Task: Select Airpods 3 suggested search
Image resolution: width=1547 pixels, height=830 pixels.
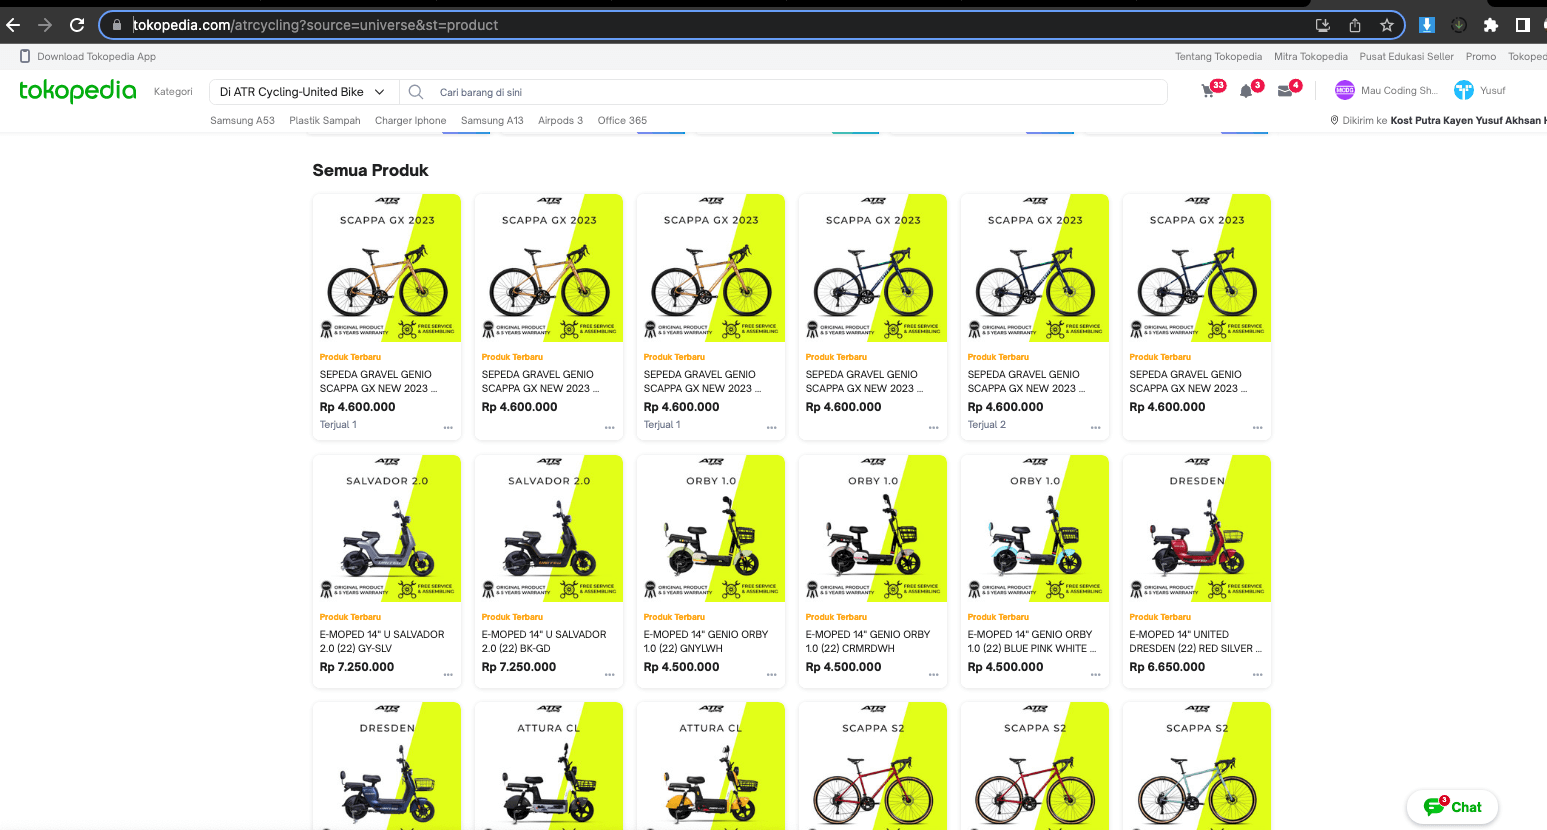Action: click(560, 121)
